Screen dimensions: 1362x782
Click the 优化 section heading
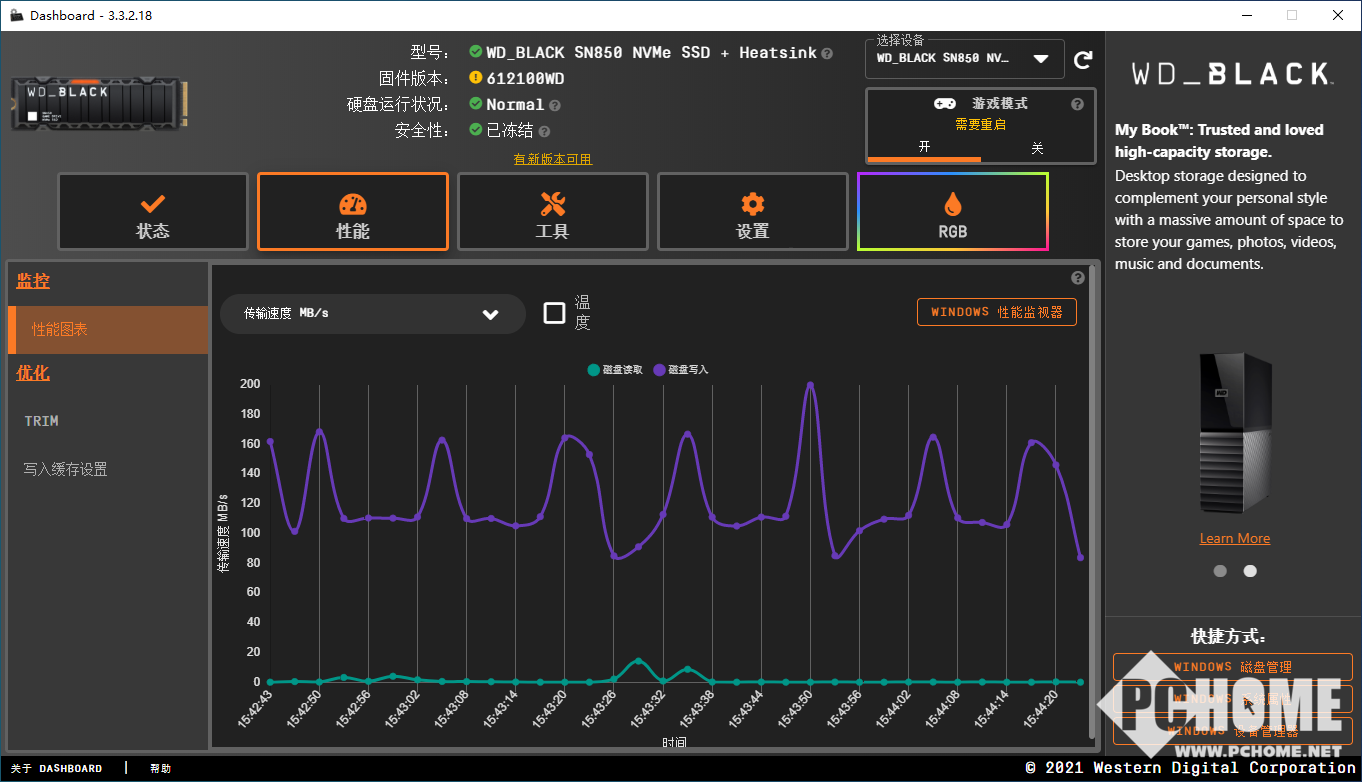(x=33, y=374)
